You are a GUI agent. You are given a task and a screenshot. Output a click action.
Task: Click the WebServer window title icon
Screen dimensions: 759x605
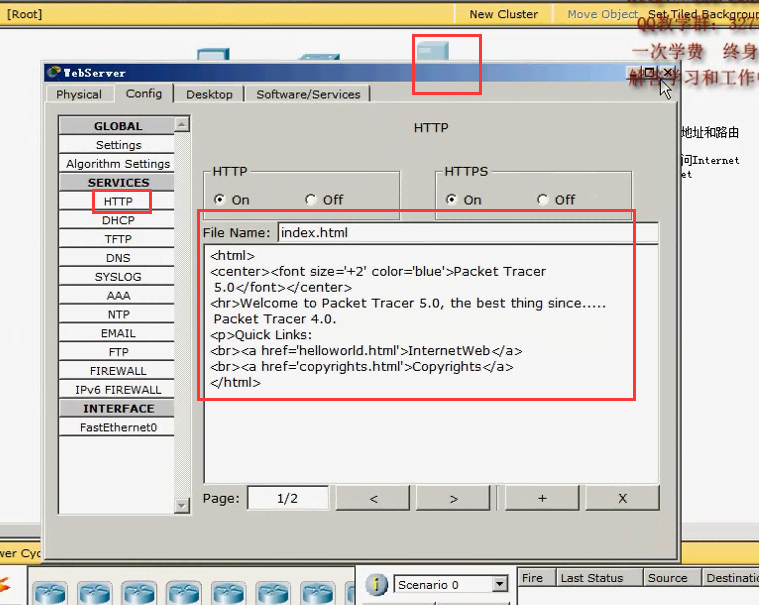[x=54, y=73]
